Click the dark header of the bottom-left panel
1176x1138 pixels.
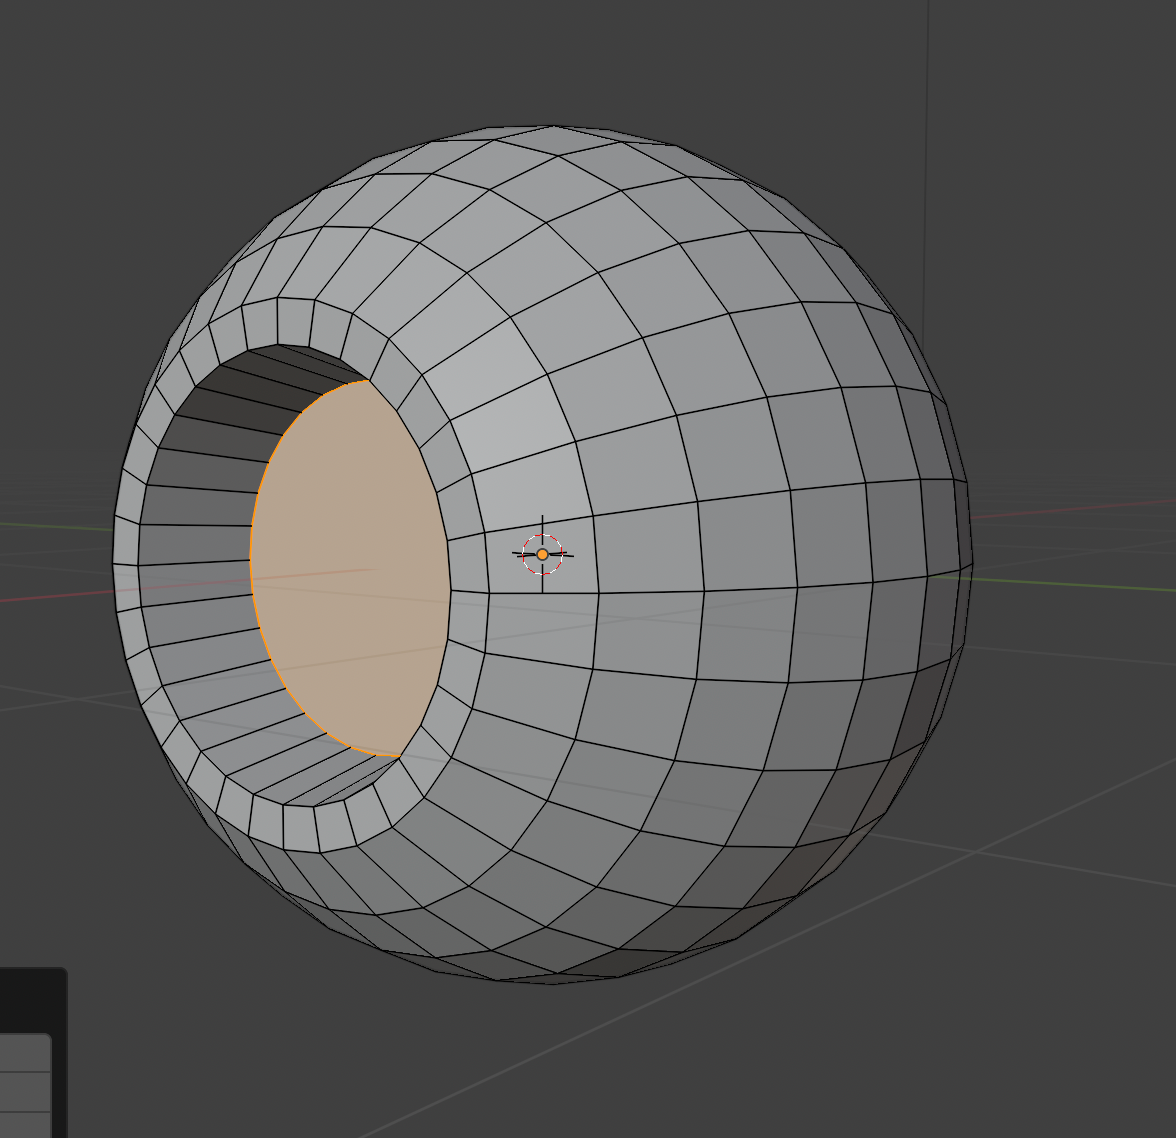tap(30, 1000)
